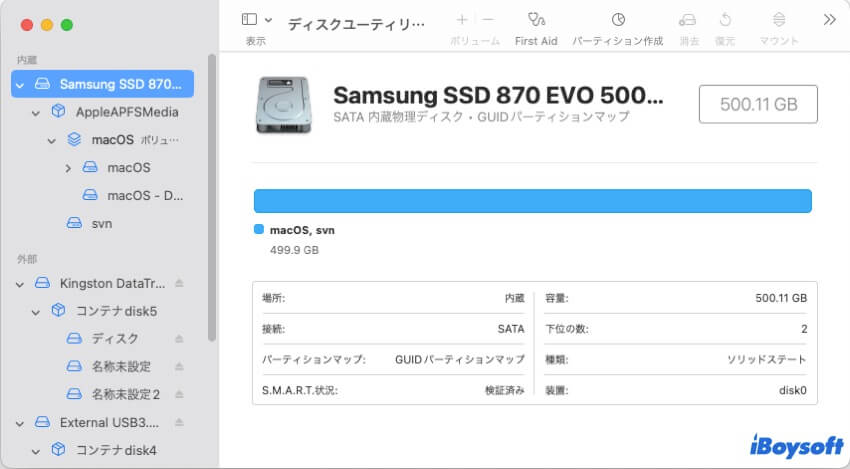Open the 表示 sidebar view dropdown
850x469 pixels.
tap(256, 20)
